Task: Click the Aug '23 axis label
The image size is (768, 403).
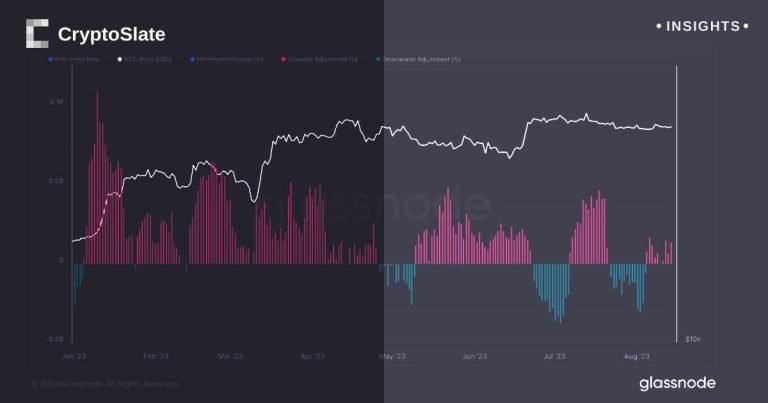Action: (636, 356)
